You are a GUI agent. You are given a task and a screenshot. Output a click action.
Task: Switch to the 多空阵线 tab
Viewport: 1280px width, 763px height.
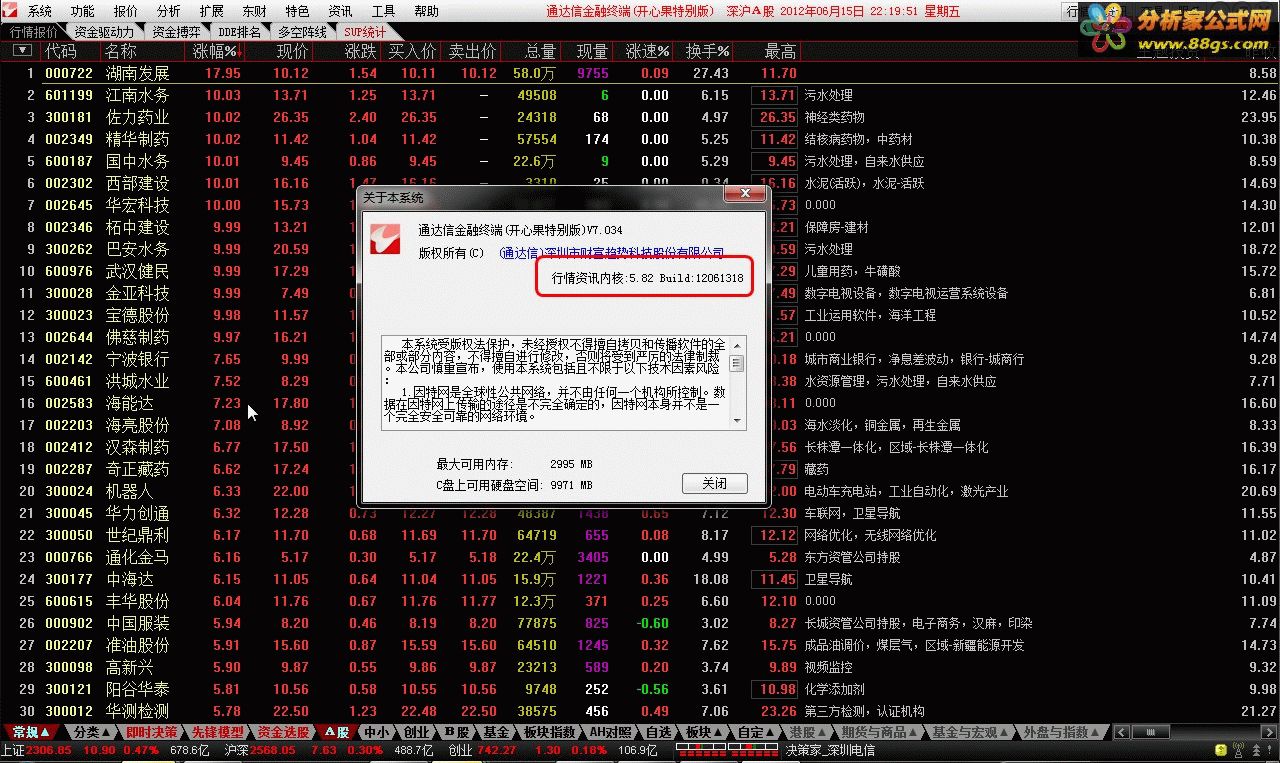tap(302, 32)
